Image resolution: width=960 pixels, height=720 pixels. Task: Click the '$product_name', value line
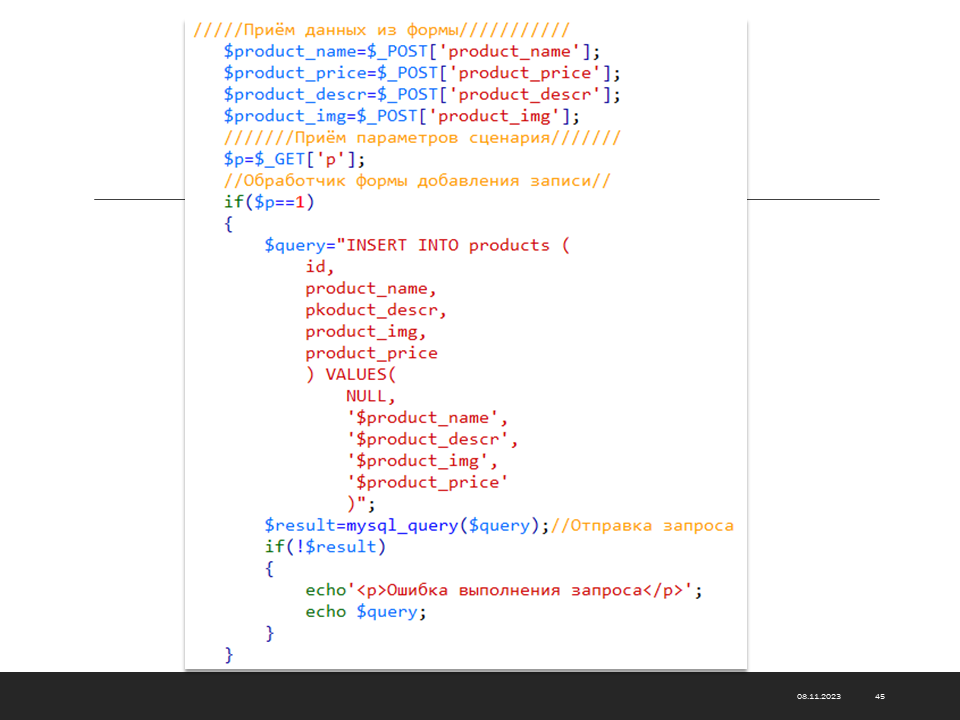click(427, 418)
